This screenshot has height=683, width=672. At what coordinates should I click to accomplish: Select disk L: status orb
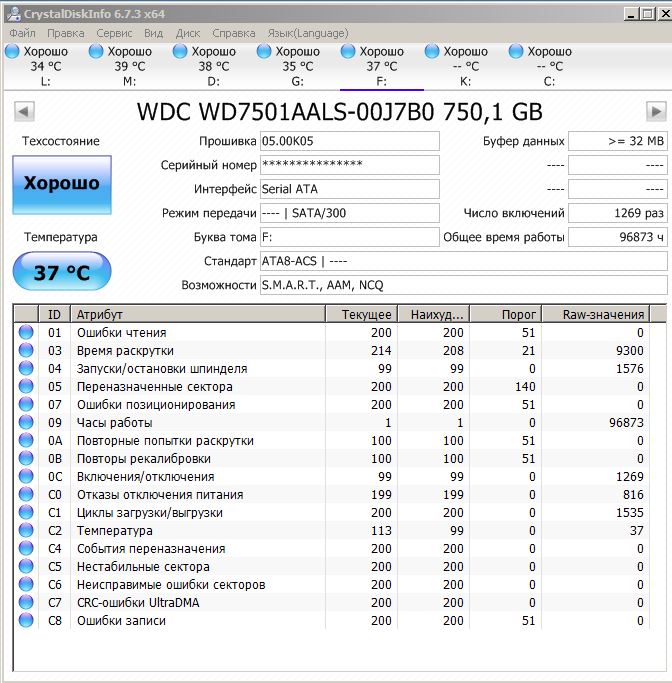pos(12,51)
